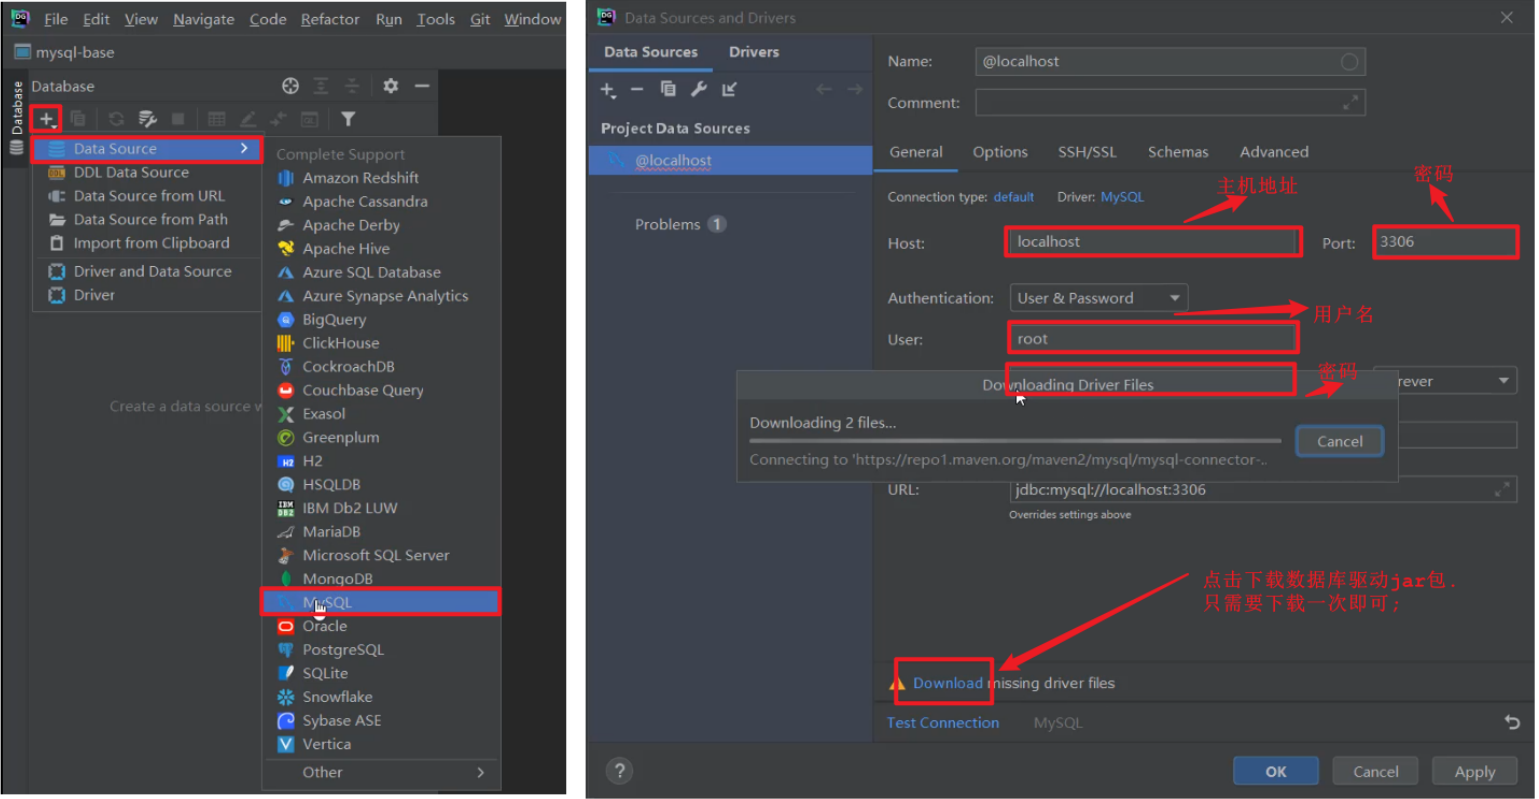This screenshot has height=799, width=1539.
Task: Select MariaDB in the data source list
Action: click(x=381, y=532)
